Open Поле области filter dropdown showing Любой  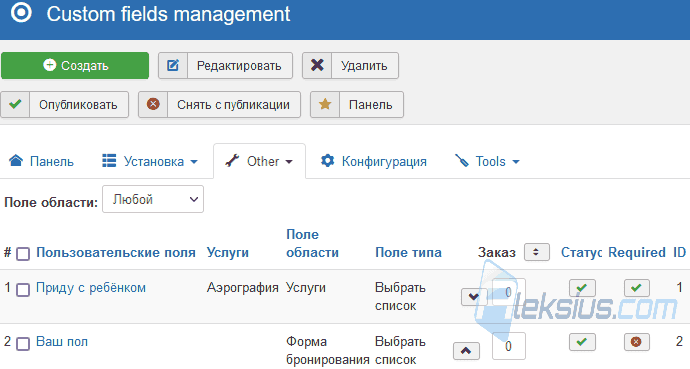click(x=153, y=199)
